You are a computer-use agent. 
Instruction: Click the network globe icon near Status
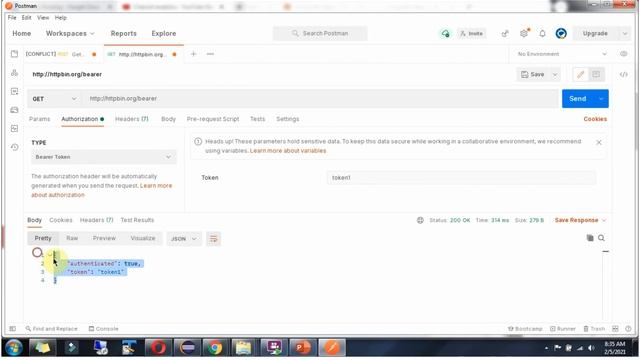click(420, 220)
